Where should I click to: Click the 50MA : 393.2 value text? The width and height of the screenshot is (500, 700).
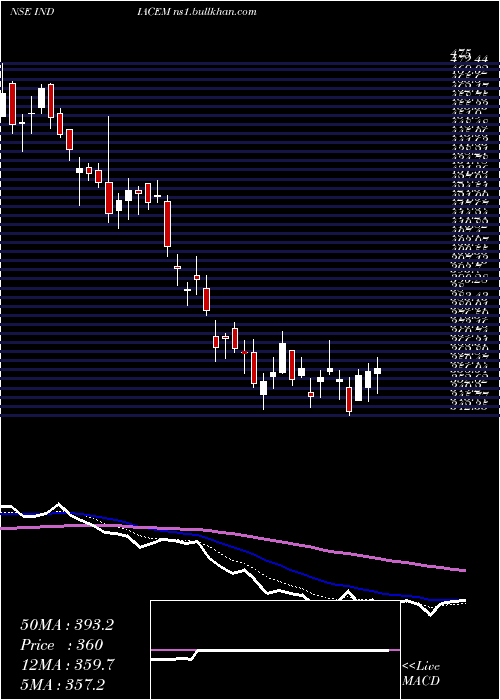click(67, 625)
